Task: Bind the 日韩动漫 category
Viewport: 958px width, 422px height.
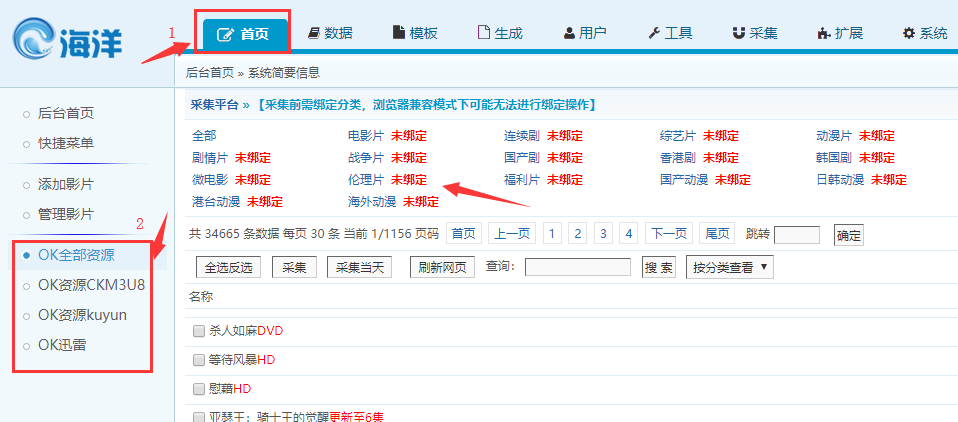Action: click(x=888, y=180)
